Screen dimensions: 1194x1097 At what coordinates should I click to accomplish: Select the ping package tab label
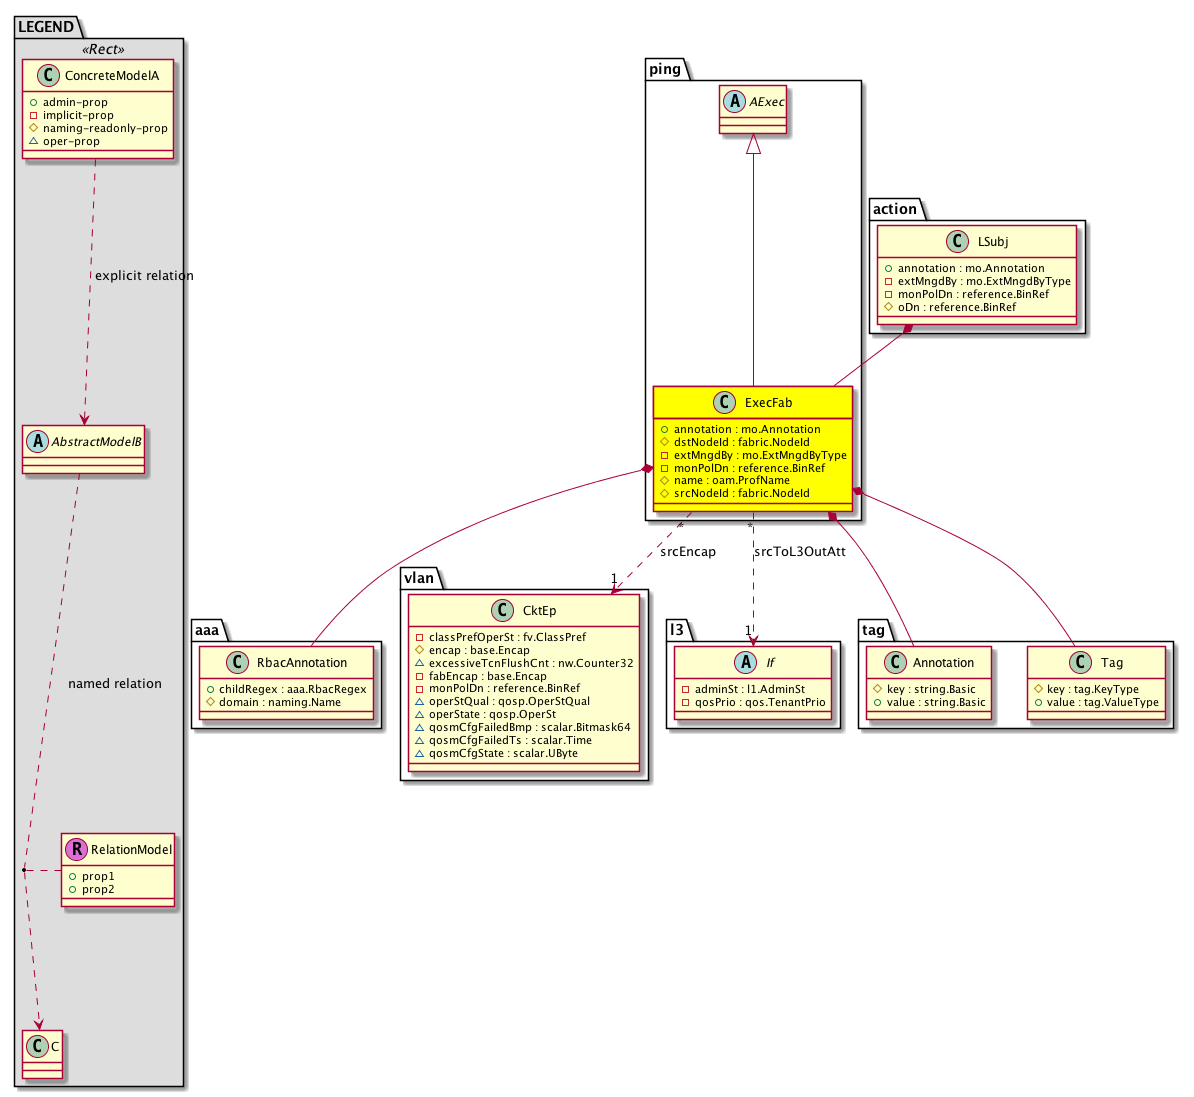click(x=665, y=69)
